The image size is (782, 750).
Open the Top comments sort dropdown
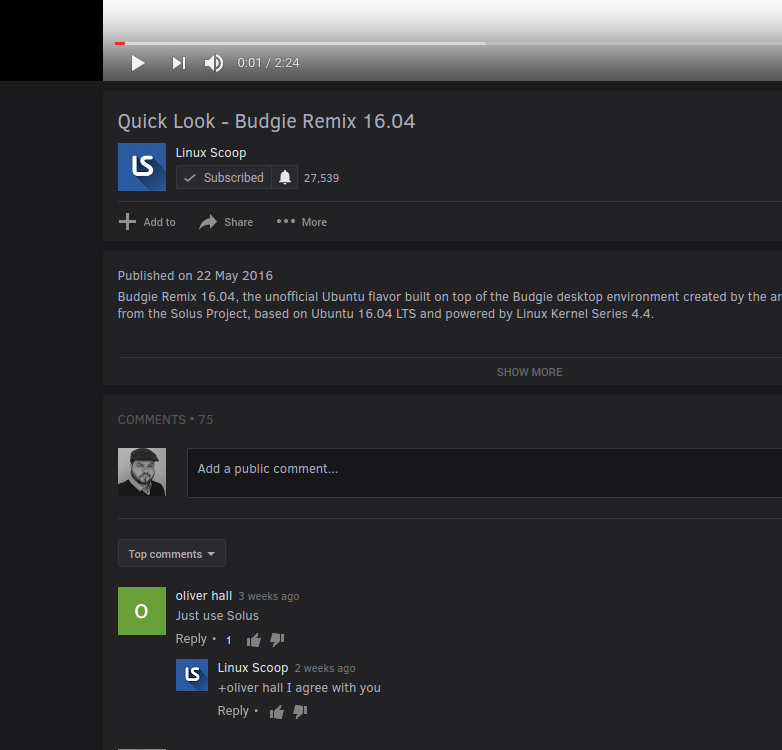[x=172, y=553]
